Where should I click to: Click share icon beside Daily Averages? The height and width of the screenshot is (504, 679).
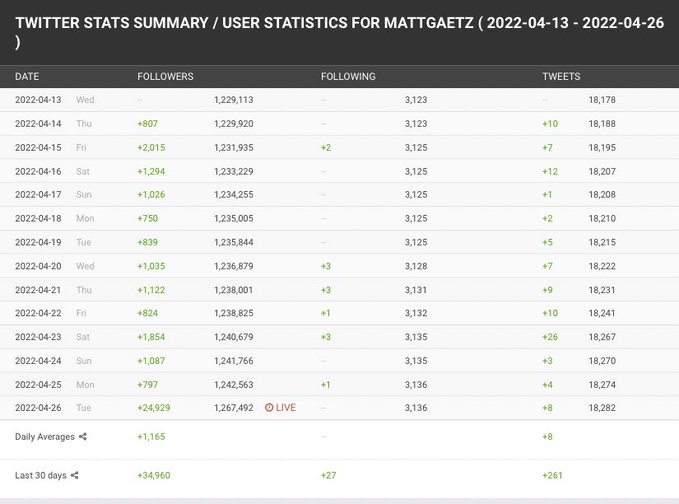click(84, 436)
